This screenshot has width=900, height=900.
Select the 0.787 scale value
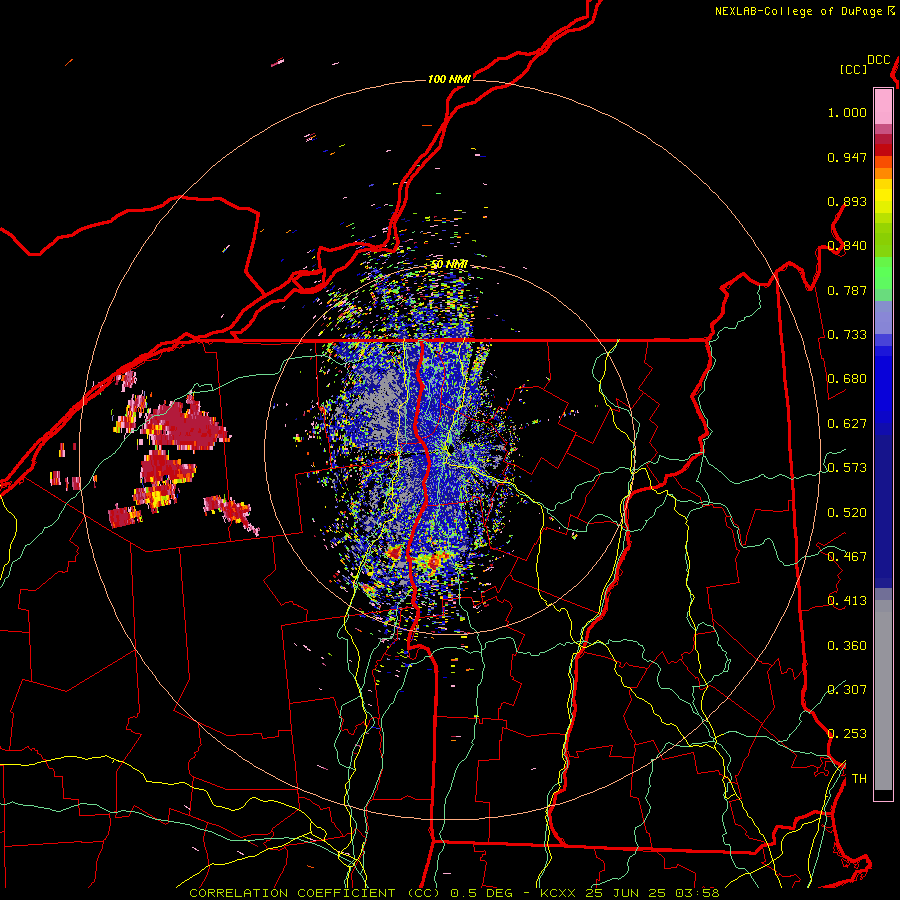pyautogui.click(x=847, y=290)
